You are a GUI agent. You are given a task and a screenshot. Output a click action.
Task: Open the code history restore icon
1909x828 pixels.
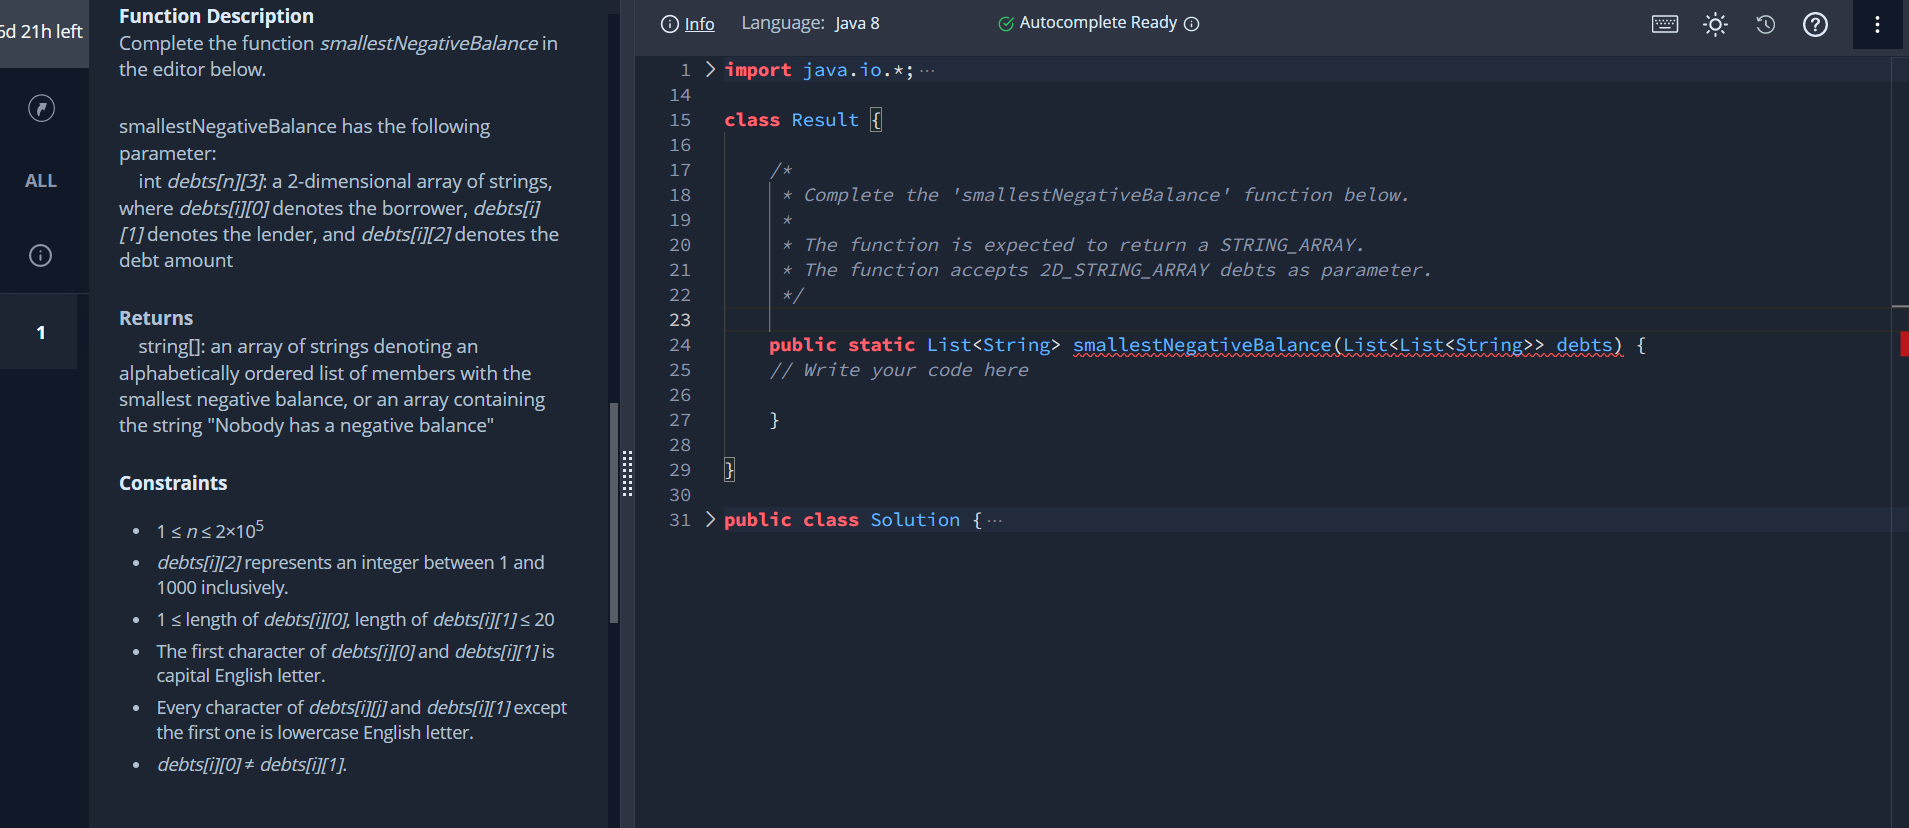click(1766, 24)
